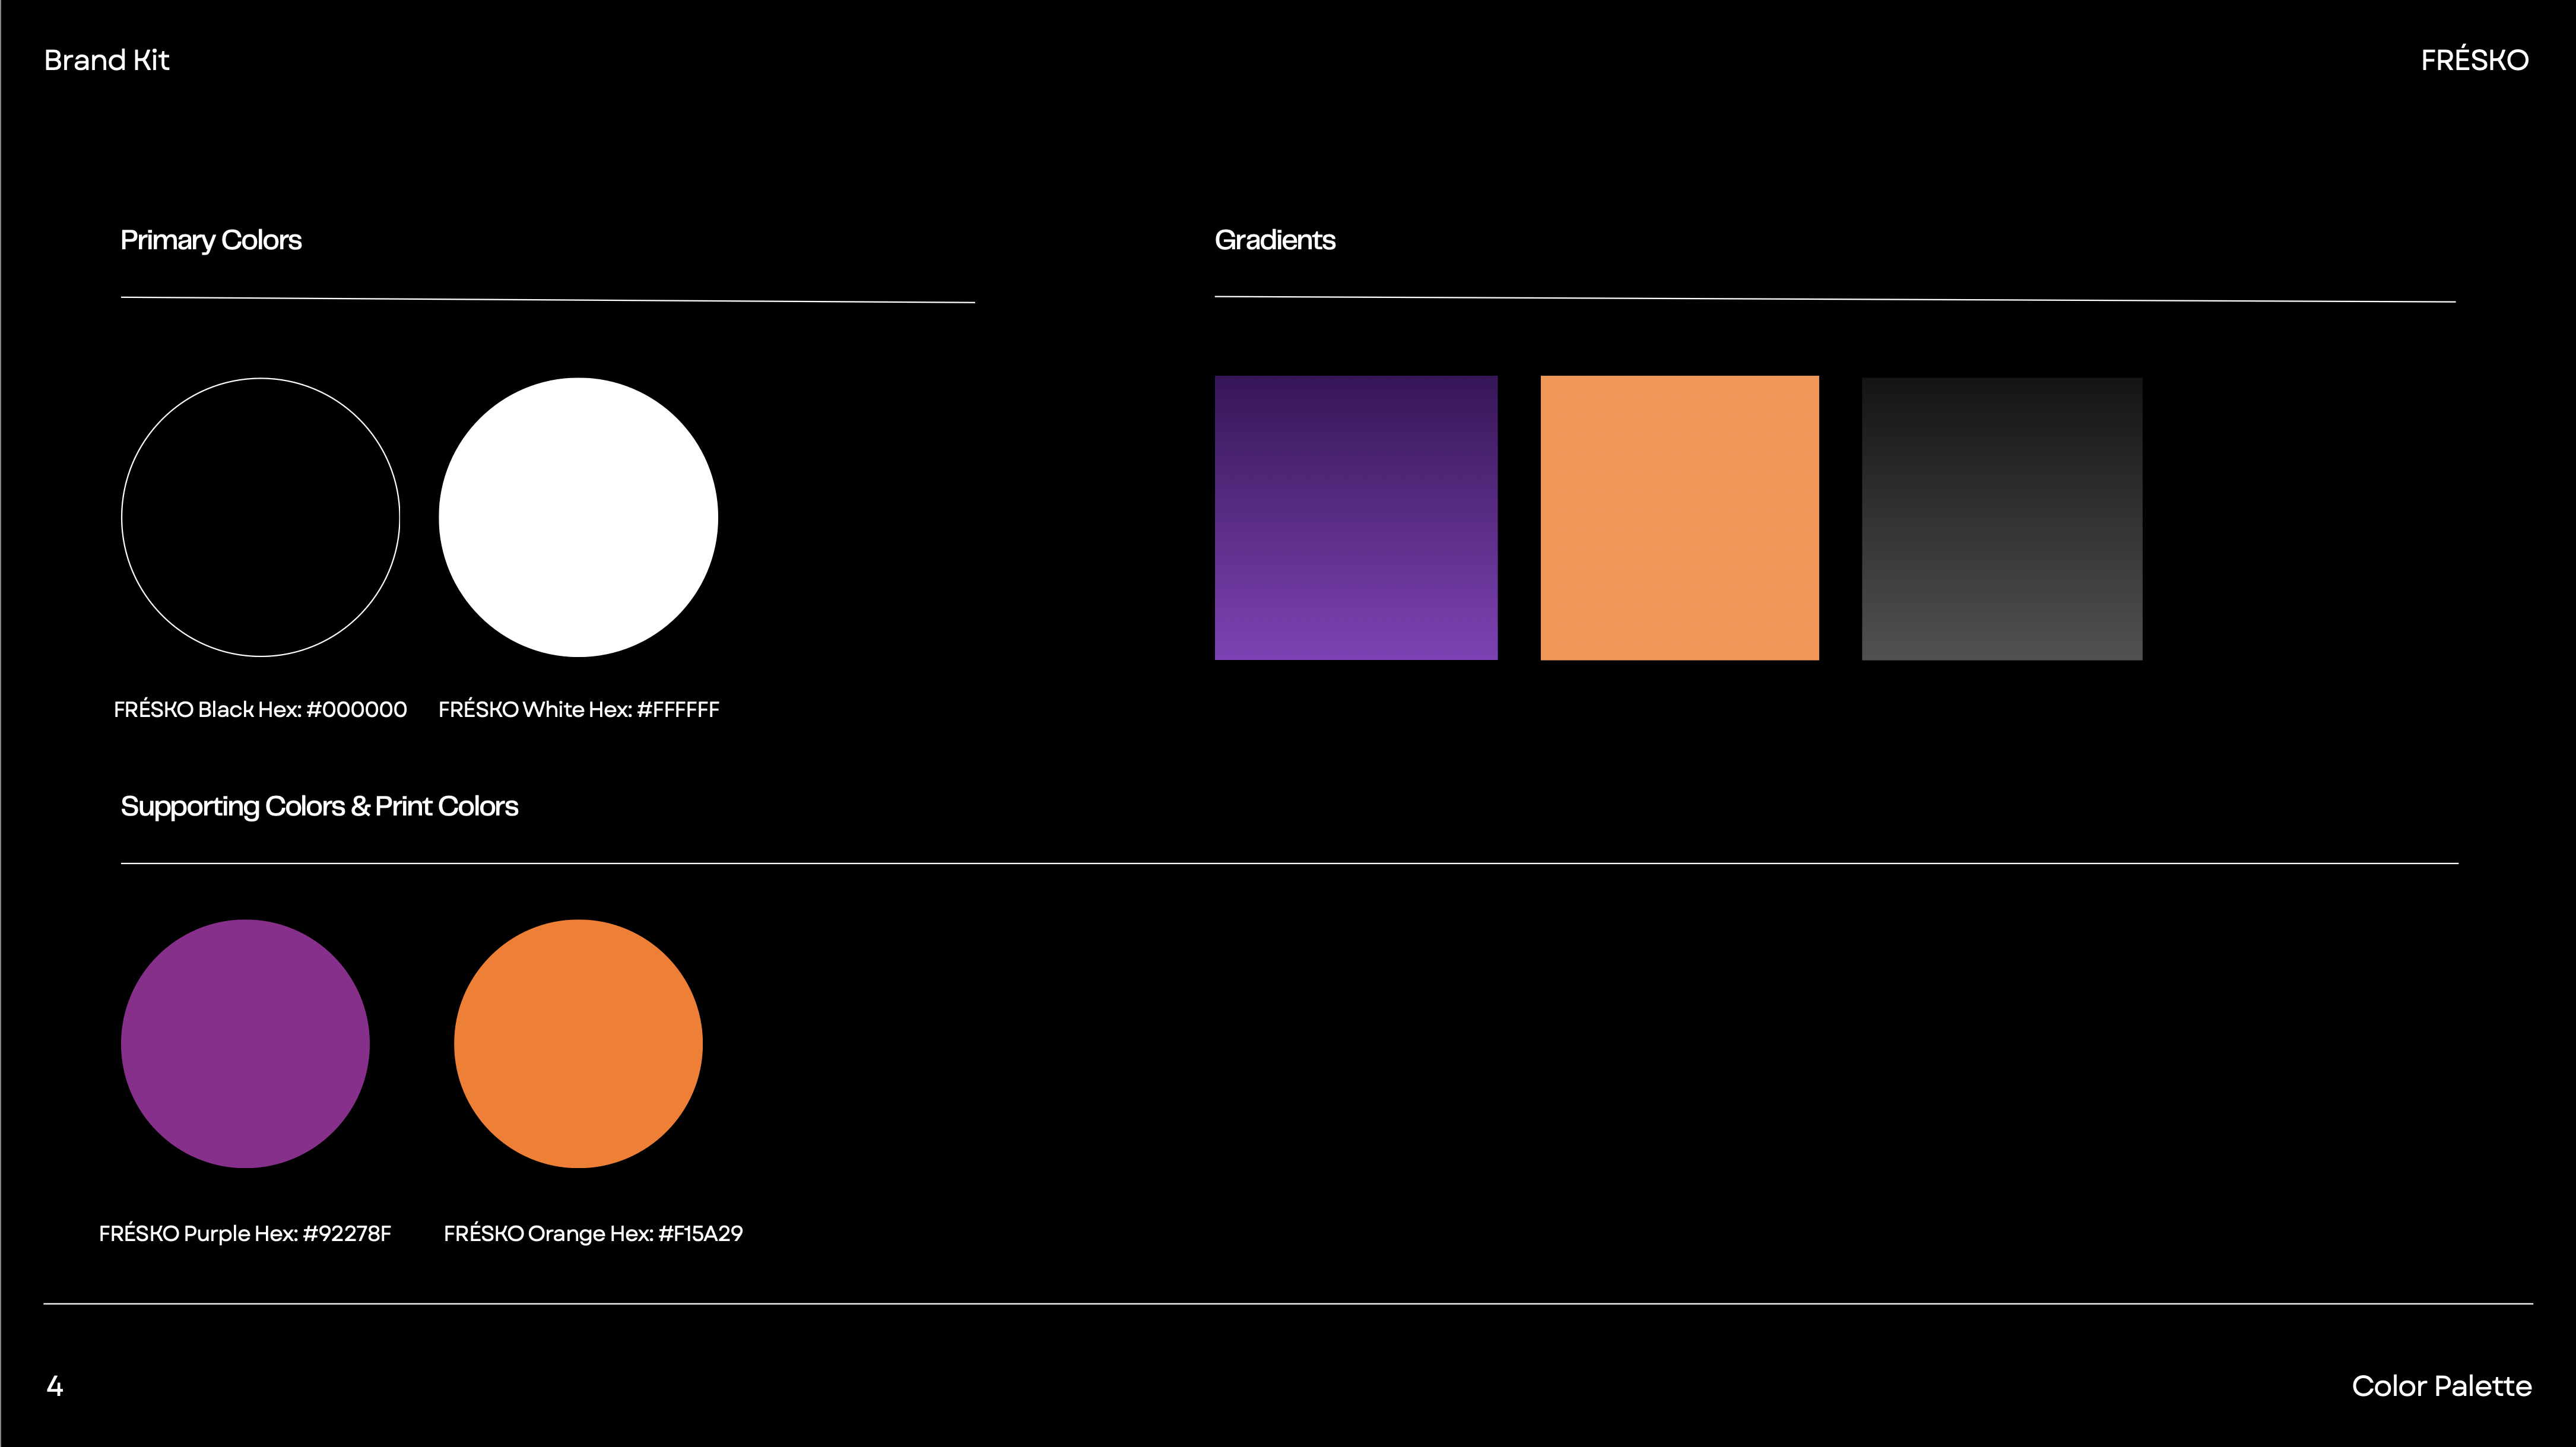Click 'FRÉSKO Orange Hex: #F15A29' label
Image resolution: width=2576 pixels, height=1447 pixels.
tap(593, 1233)
